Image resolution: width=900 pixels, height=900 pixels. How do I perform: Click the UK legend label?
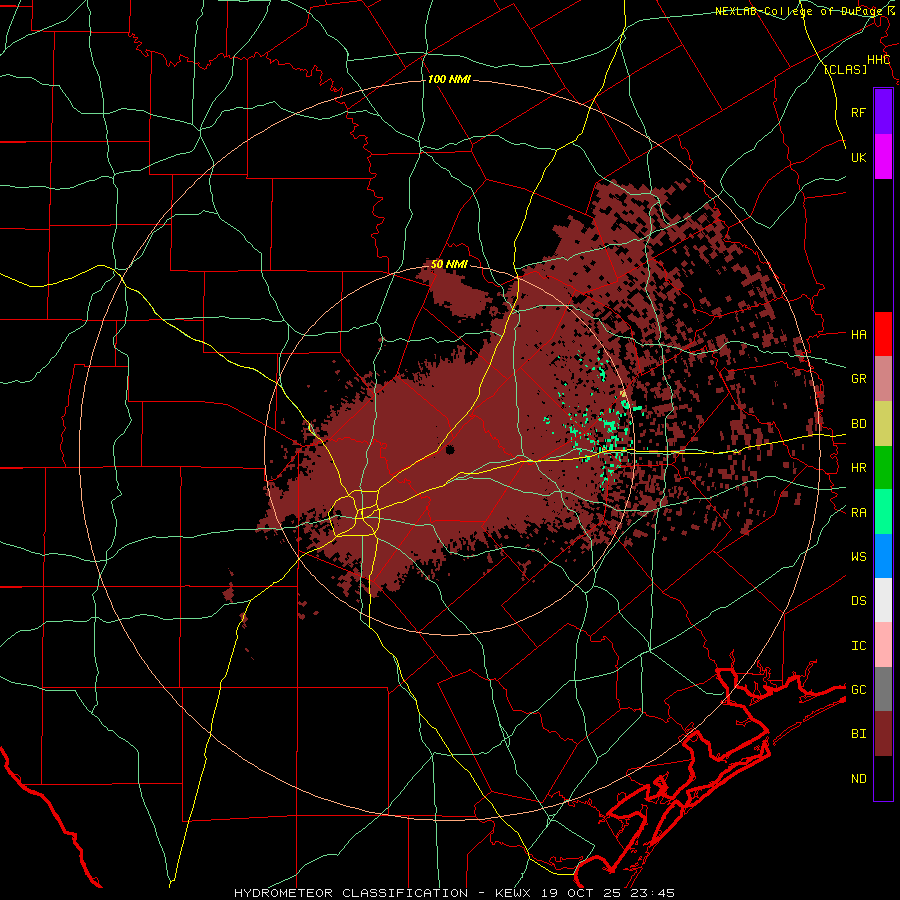pos(859,157)
